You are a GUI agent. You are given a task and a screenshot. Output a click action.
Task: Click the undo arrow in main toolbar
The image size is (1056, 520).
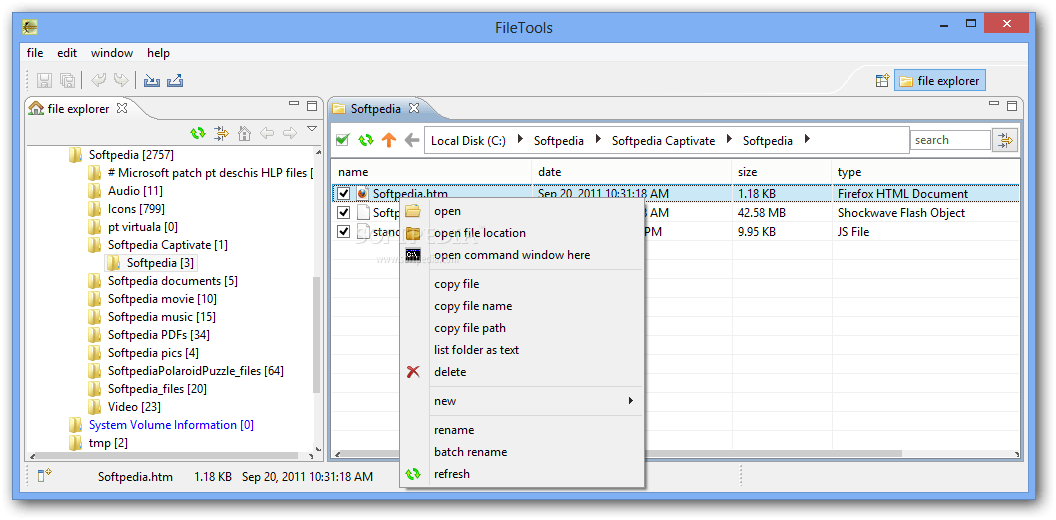pyautogui.click(x=98, y=81)
